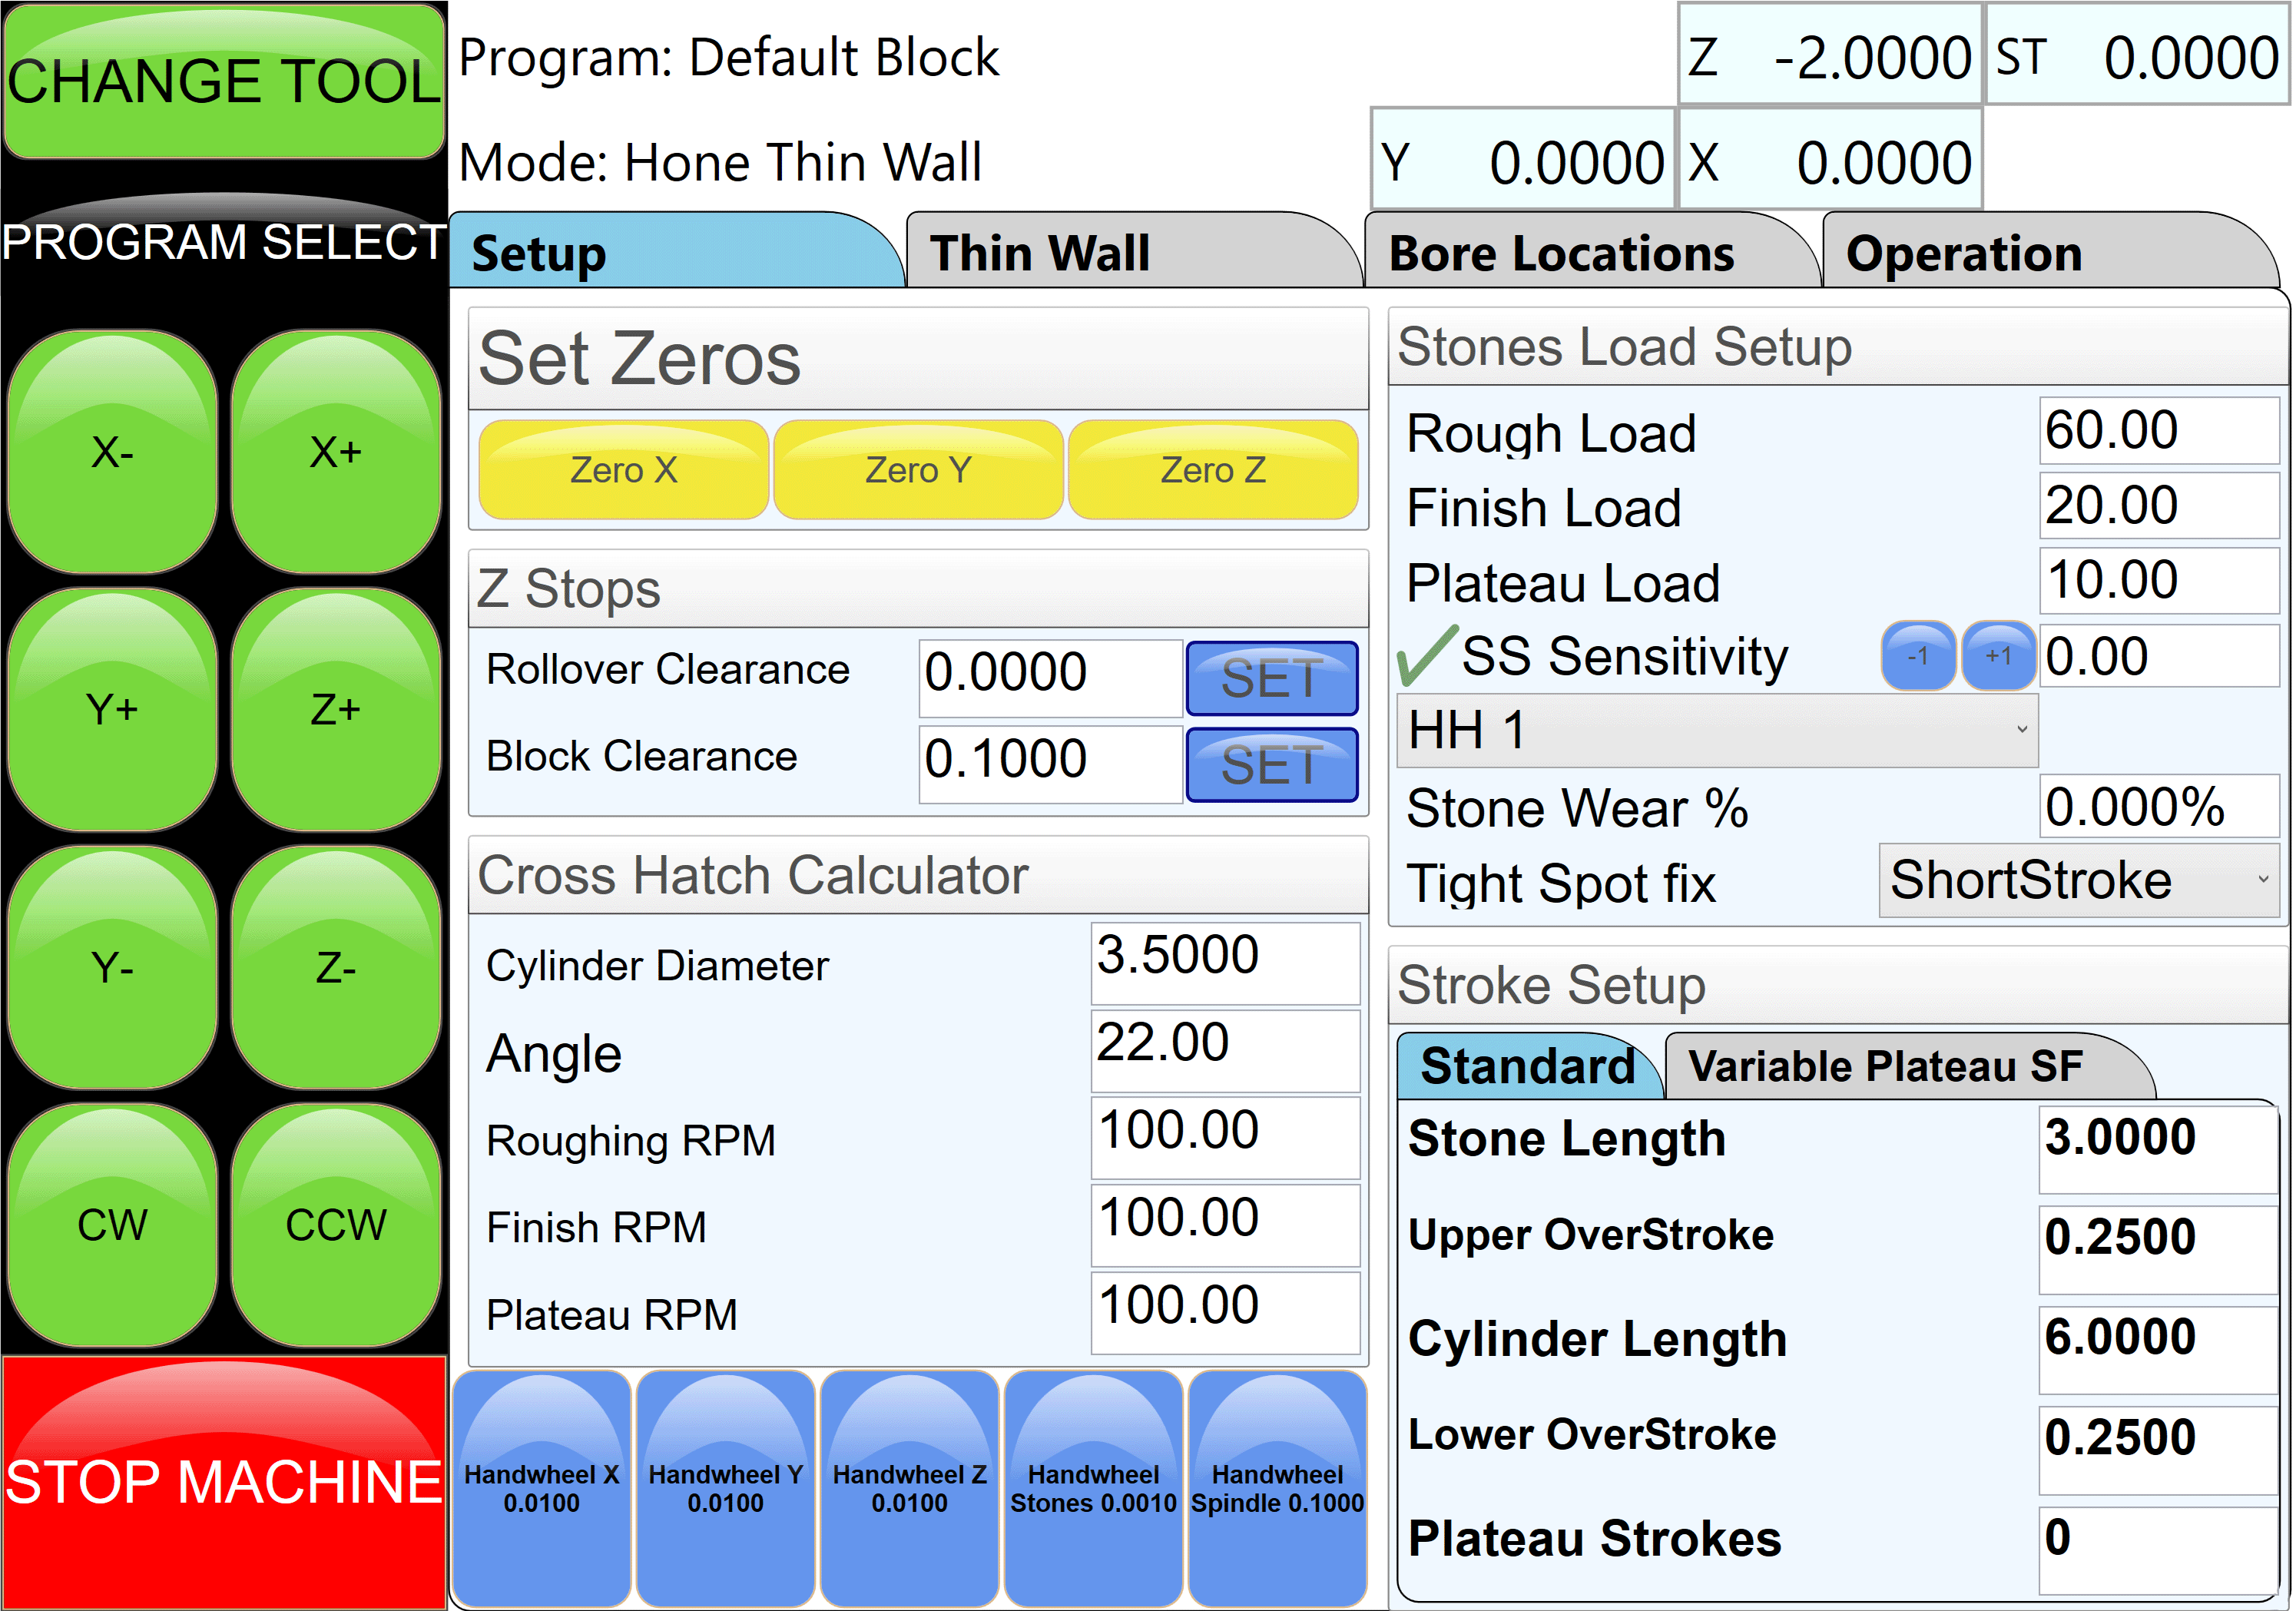
Task: Toggle the SS Sensitivity checkmark
Action: (x=1426, y=656)
